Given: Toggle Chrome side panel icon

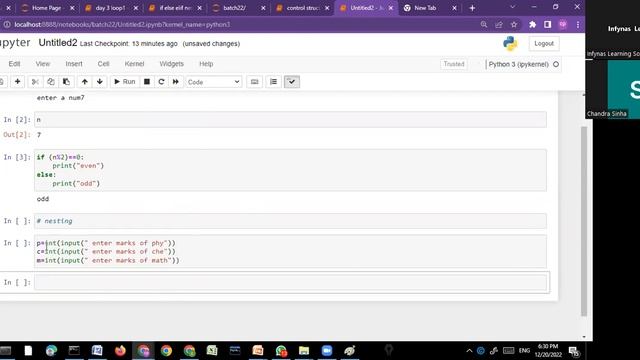Looking at the screenshot, I should (x=547, y=24).
